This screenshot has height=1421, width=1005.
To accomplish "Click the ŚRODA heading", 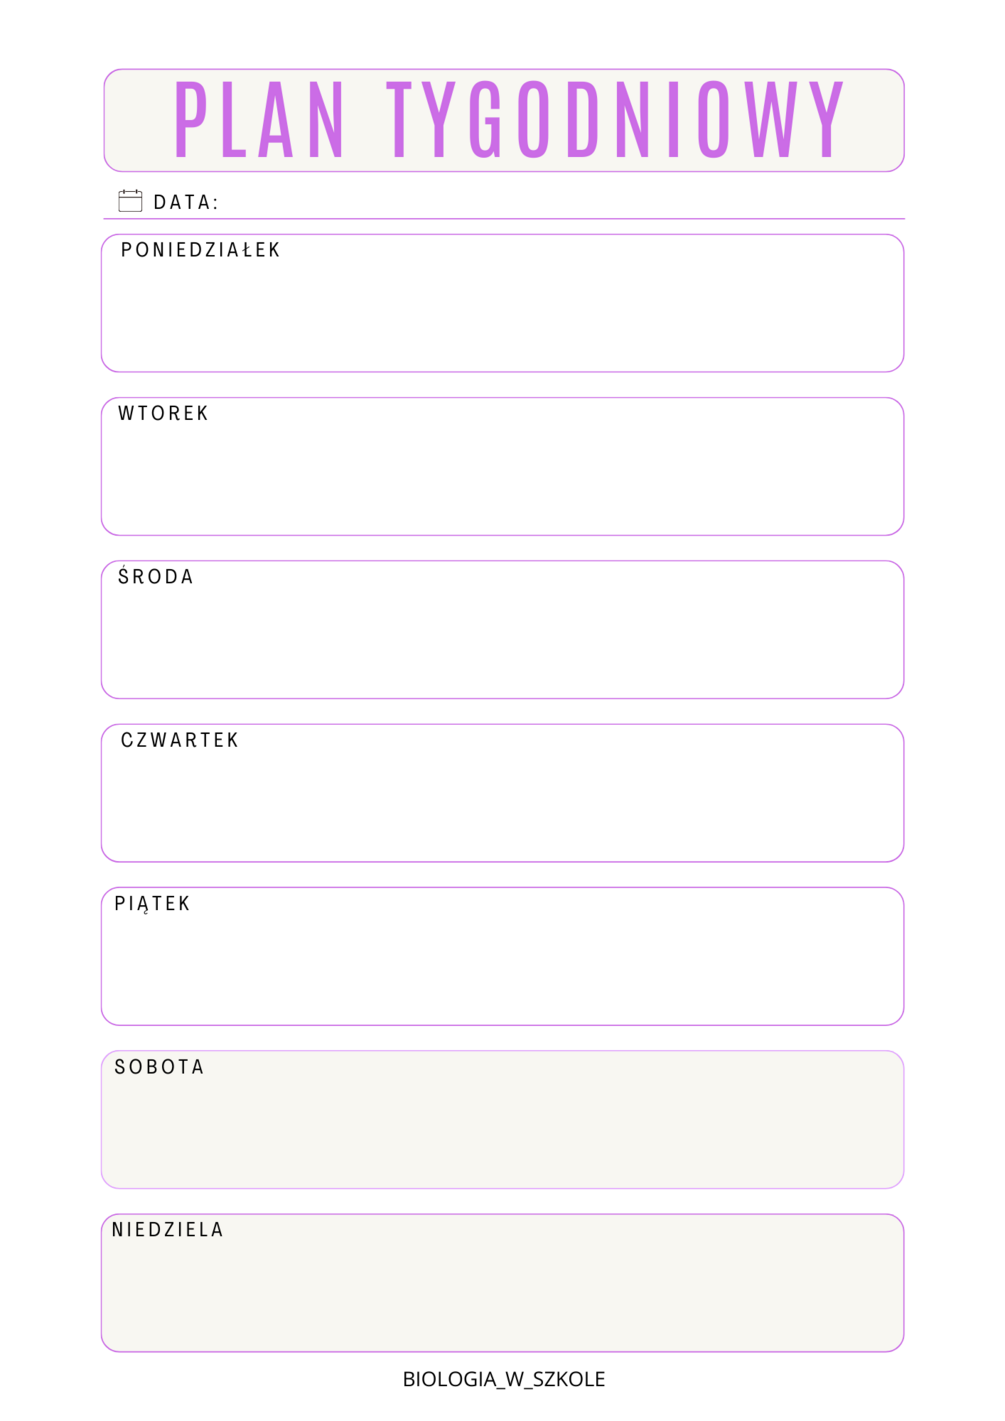I will pos(156,576).
